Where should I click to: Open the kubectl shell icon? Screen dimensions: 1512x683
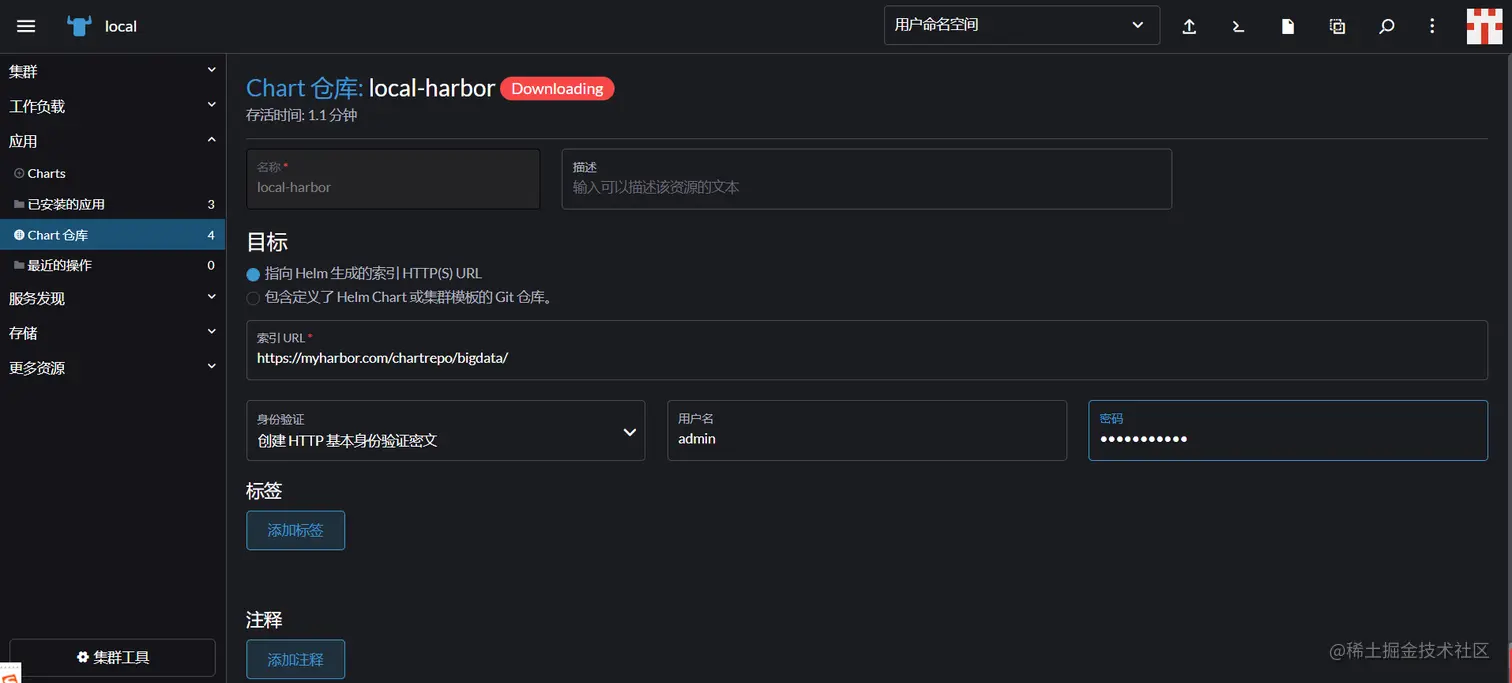pyautogui.click(x=1238, y=26)
